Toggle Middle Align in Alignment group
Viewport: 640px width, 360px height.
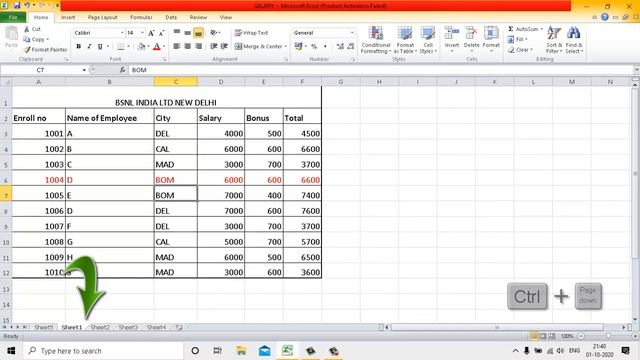tap(187, 33)
